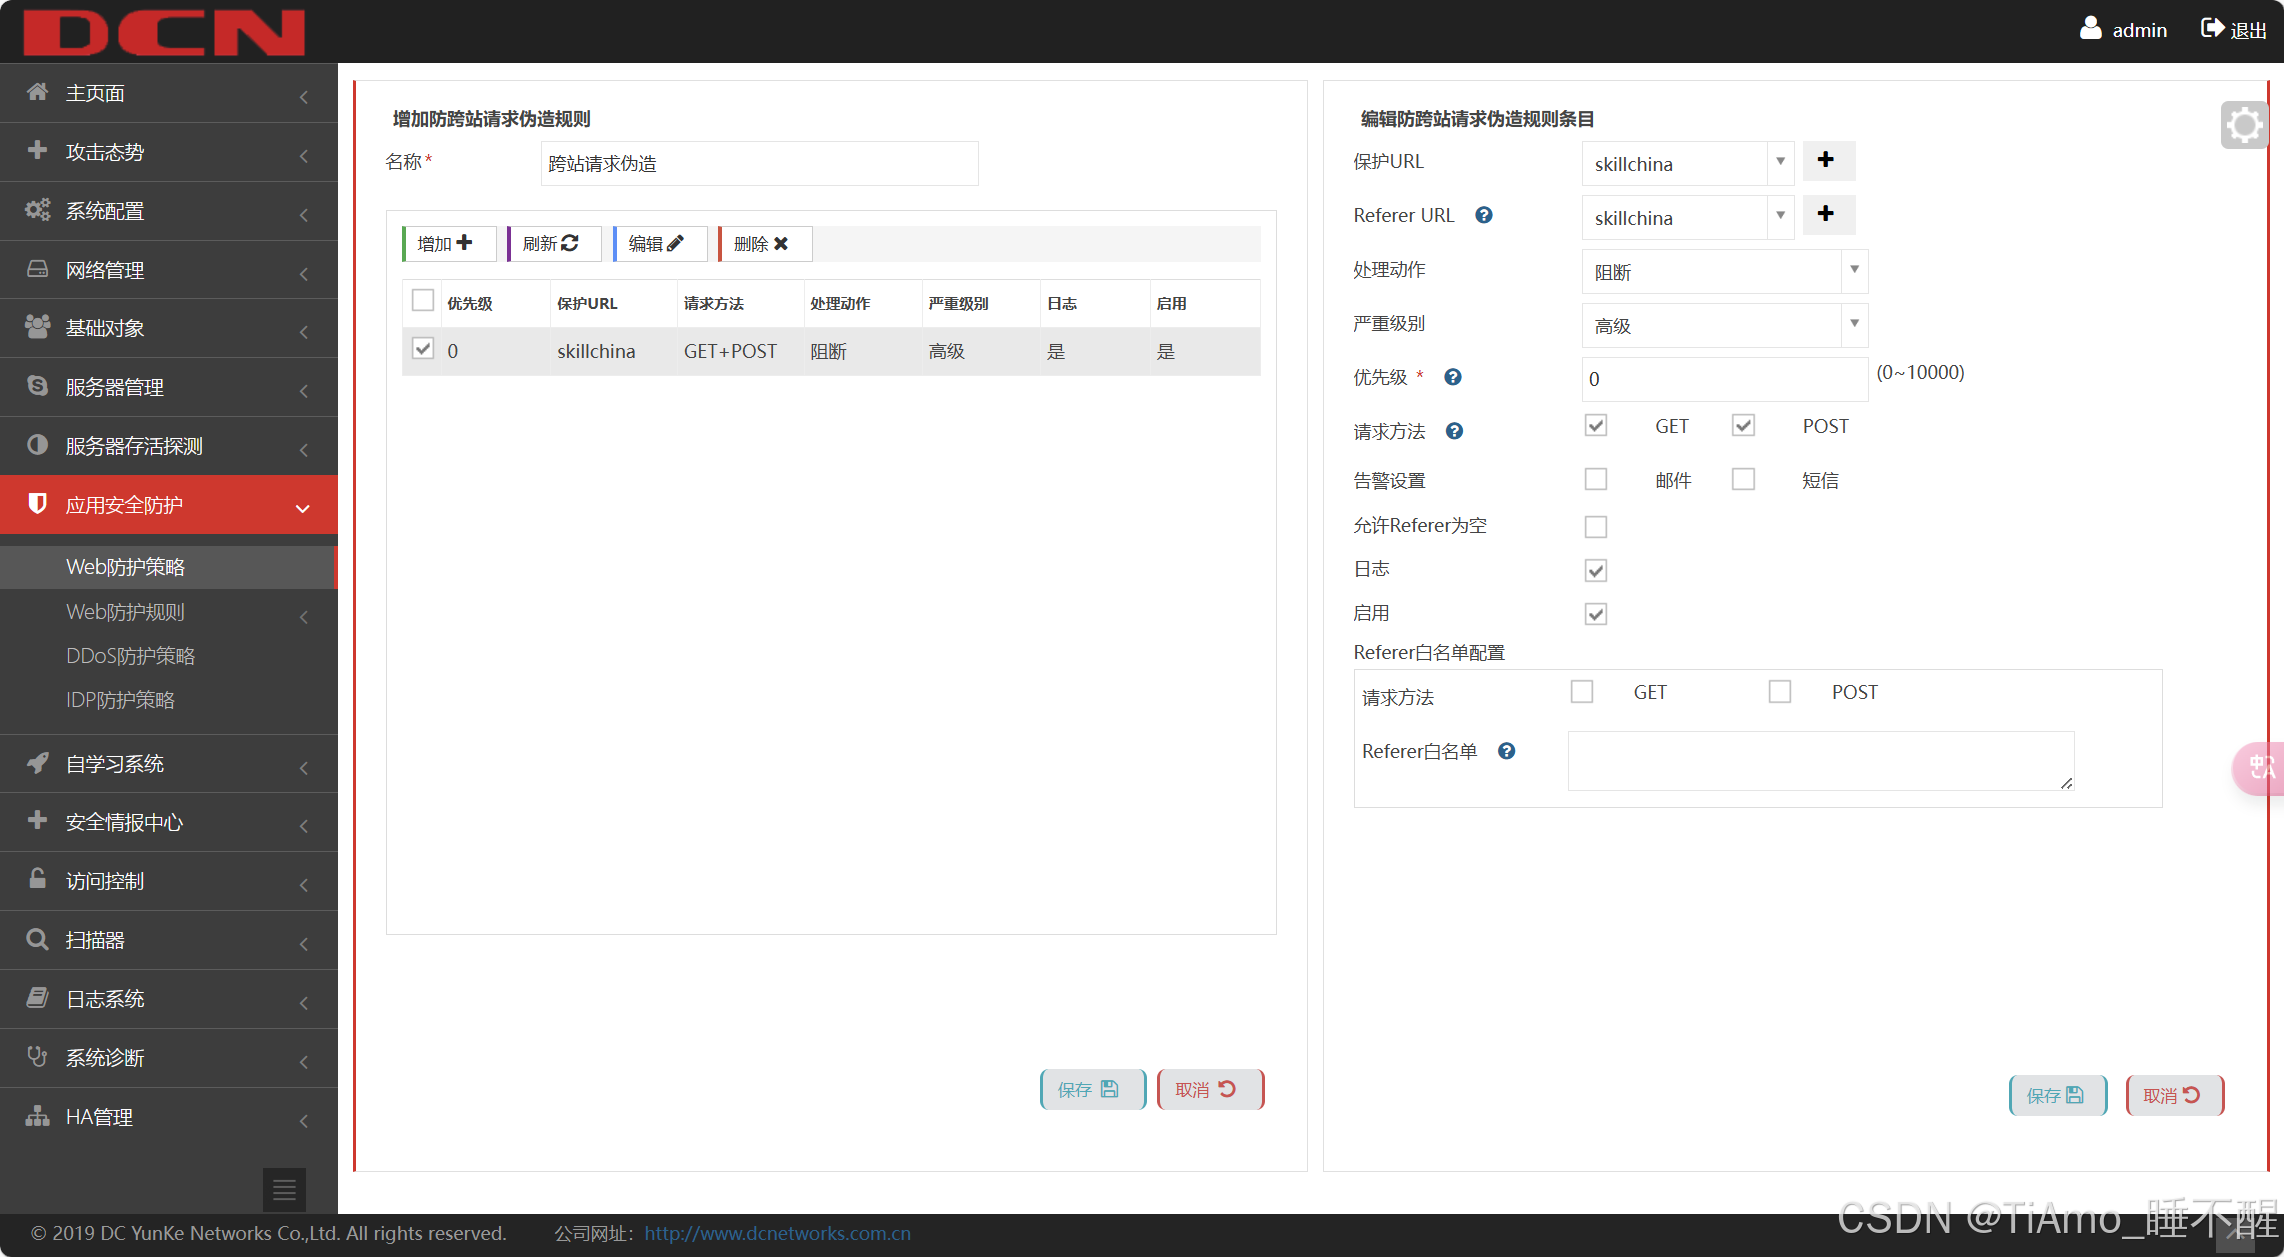This screenshot has width=2284, height=1257.
Task: Toggle the 日志 checkbox
Action: point(1596,570)
